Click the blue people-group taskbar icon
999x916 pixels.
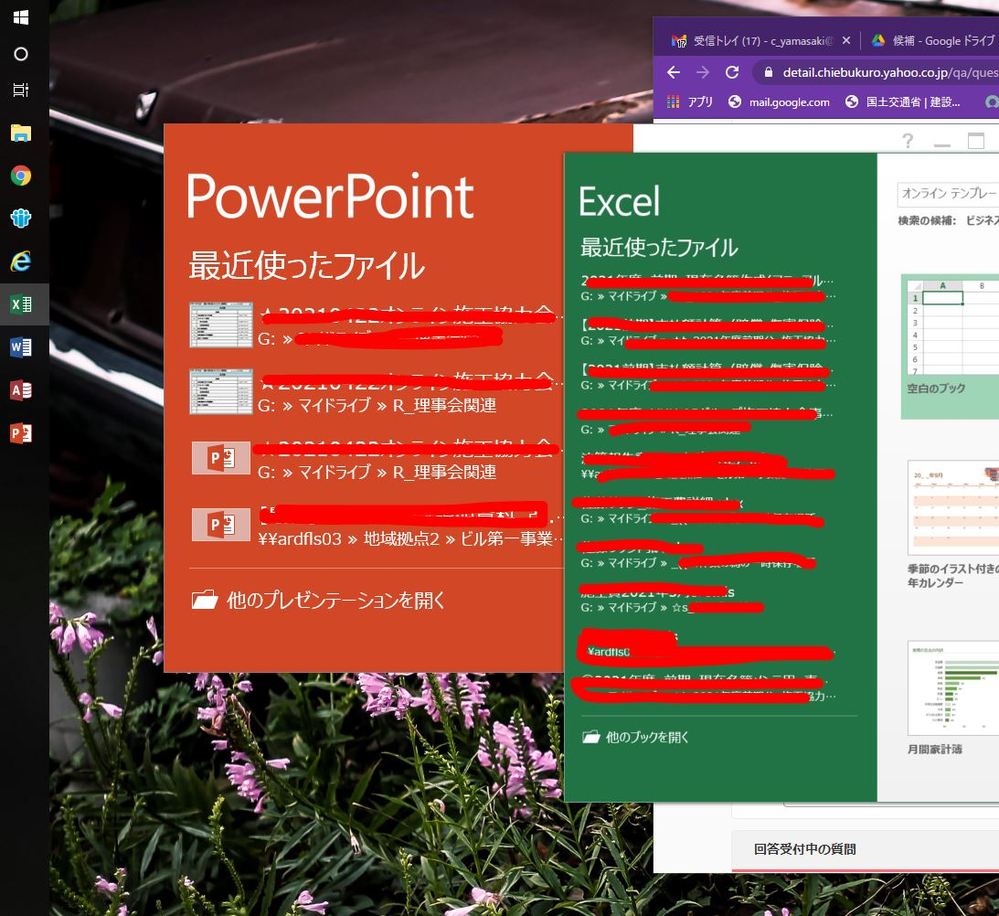pyautogui.click(x=21, y=218)
